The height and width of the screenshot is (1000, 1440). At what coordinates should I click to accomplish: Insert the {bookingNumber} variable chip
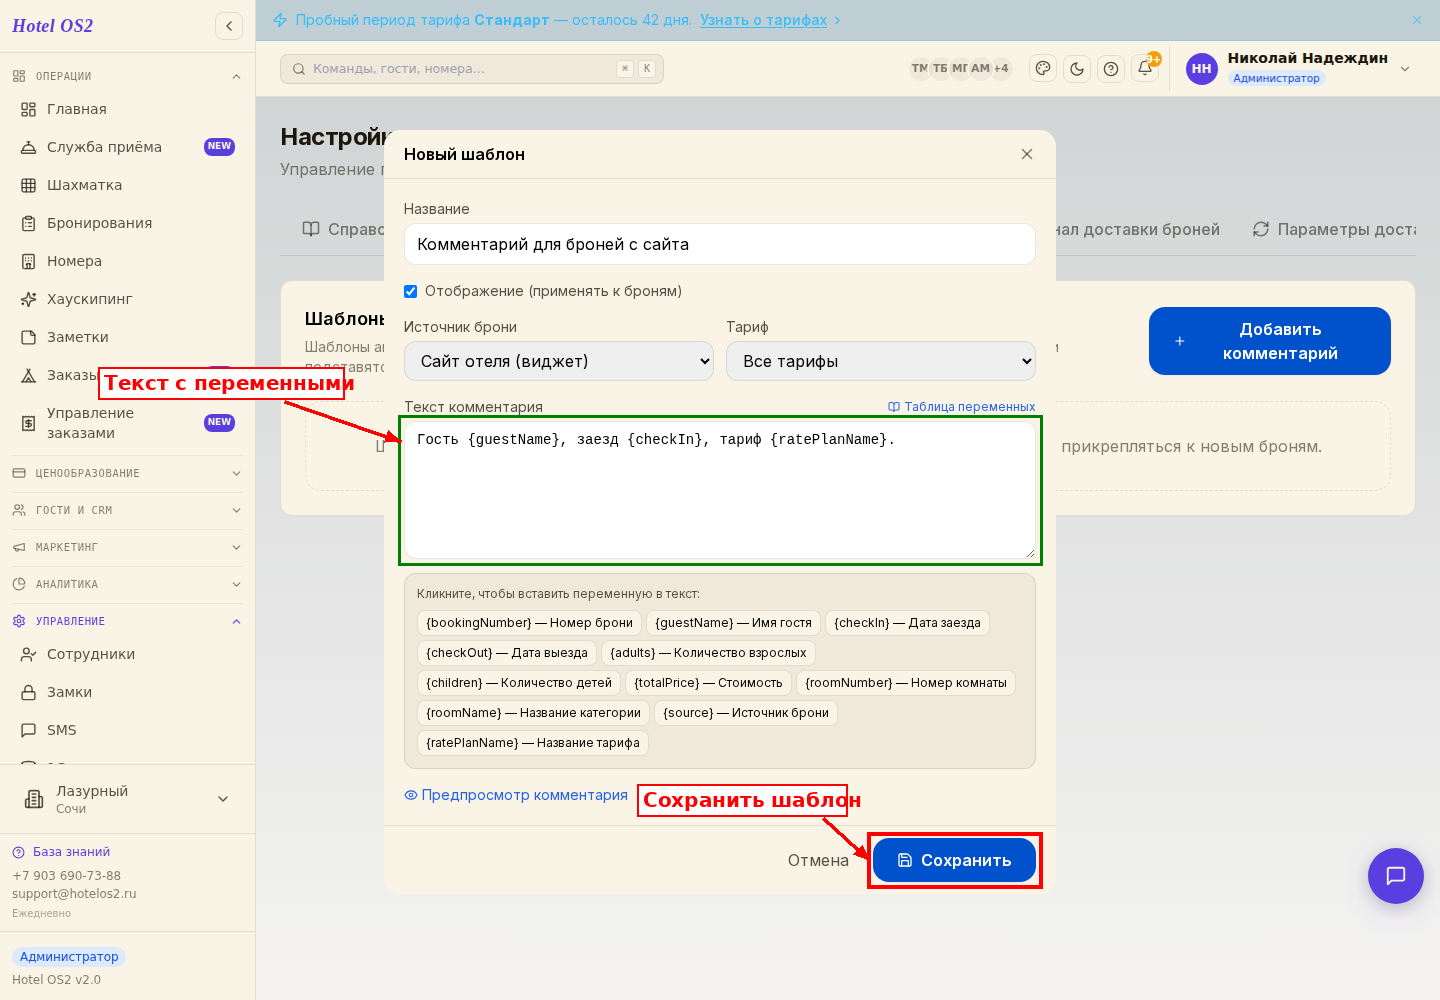click(x=529, y=623)
